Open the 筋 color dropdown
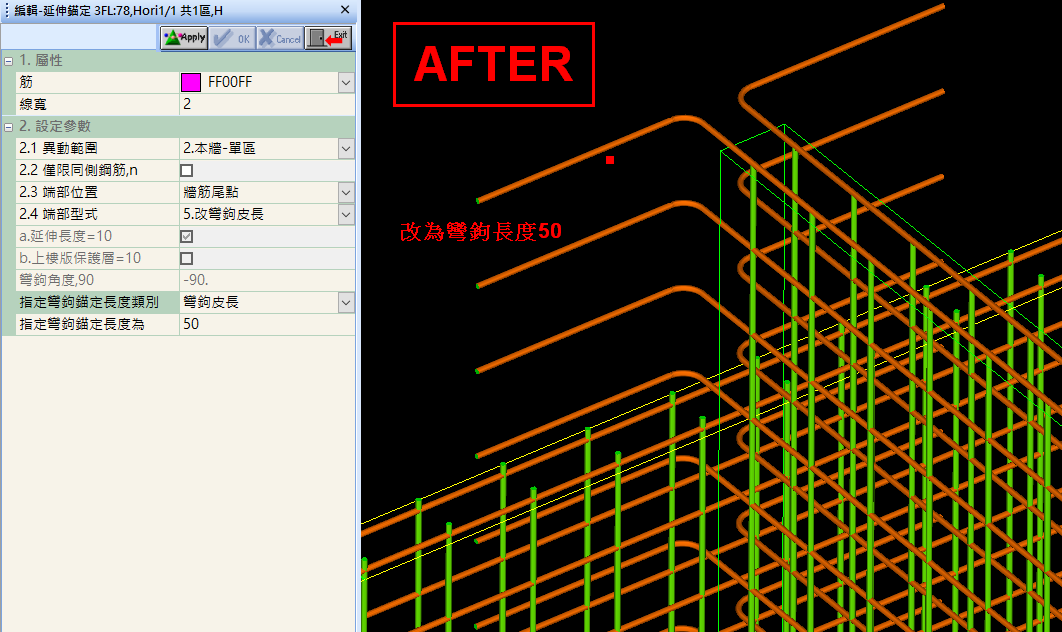Viewport: 1062px width, 632px height. 346,83
